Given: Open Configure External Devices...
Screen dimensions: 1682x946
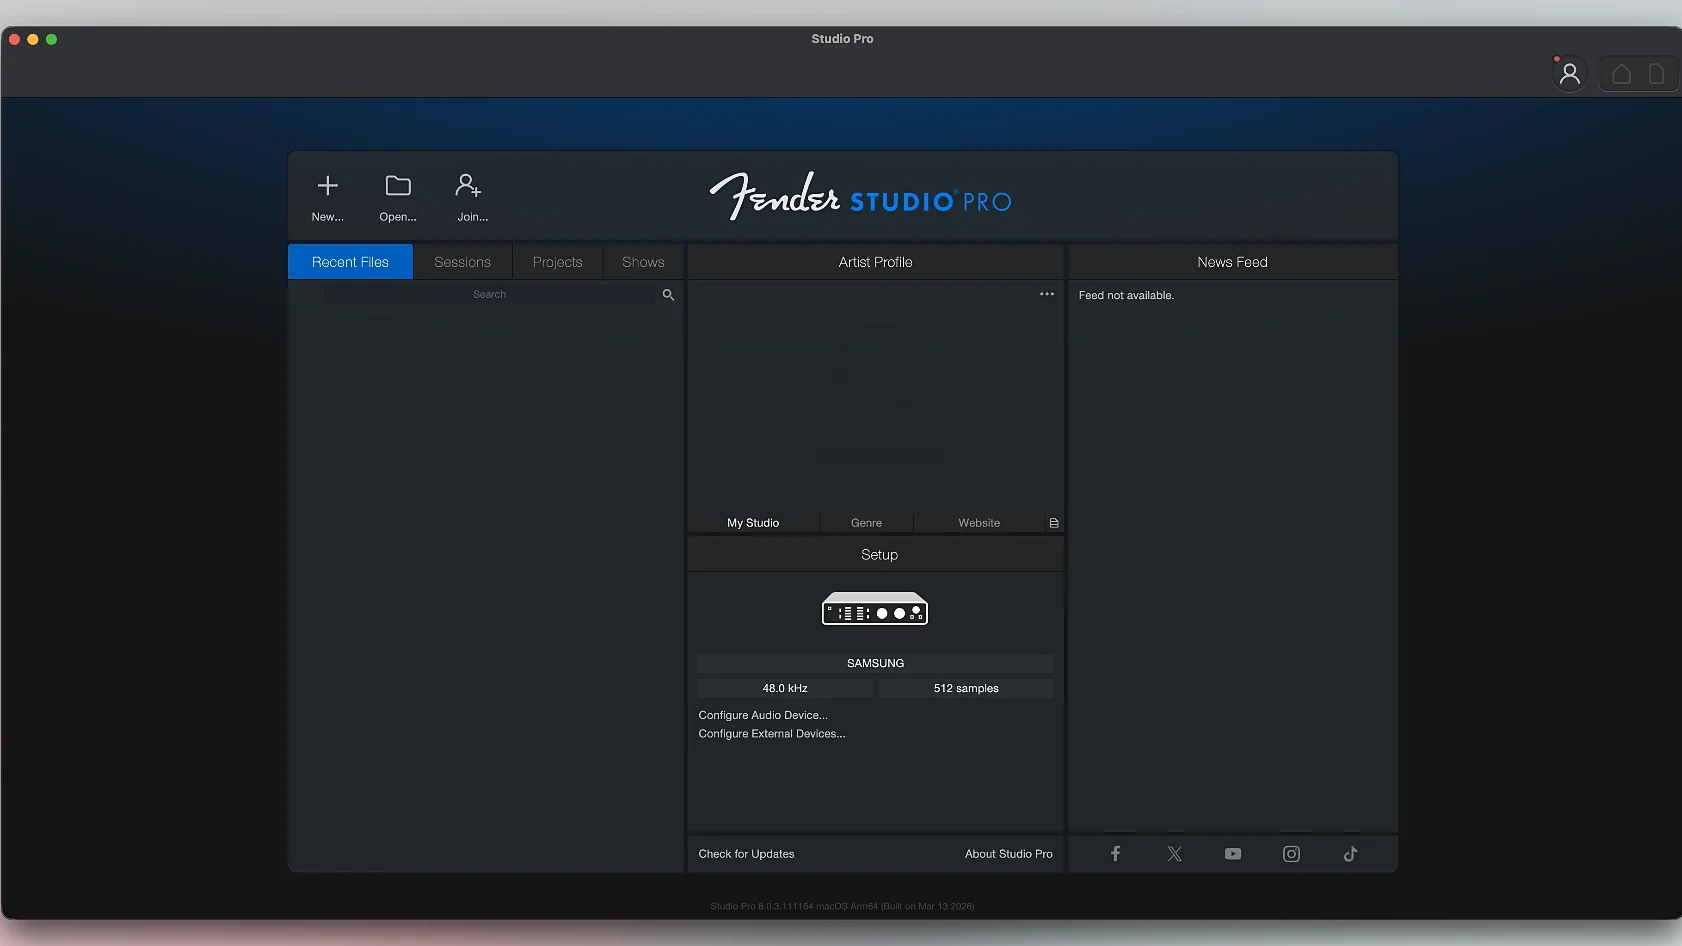Looking at the screenshot, I should 772,734.
